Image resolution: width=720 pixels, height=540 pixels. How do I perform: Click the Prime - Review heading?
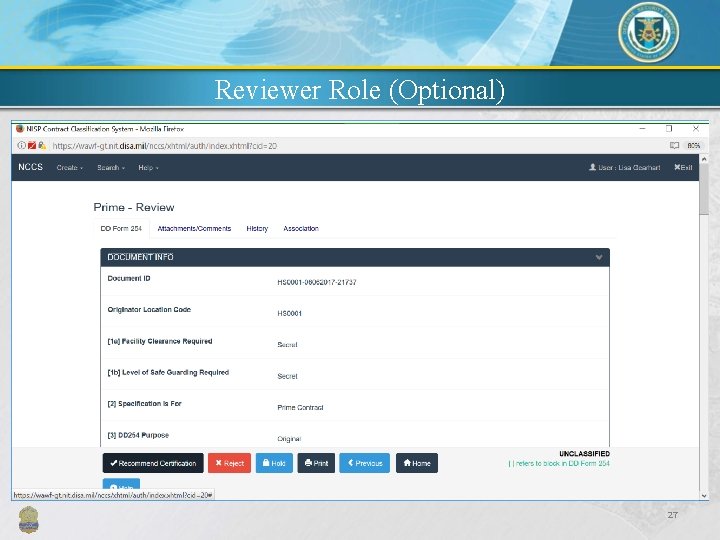pyautogui.click(x=134, y=207)
